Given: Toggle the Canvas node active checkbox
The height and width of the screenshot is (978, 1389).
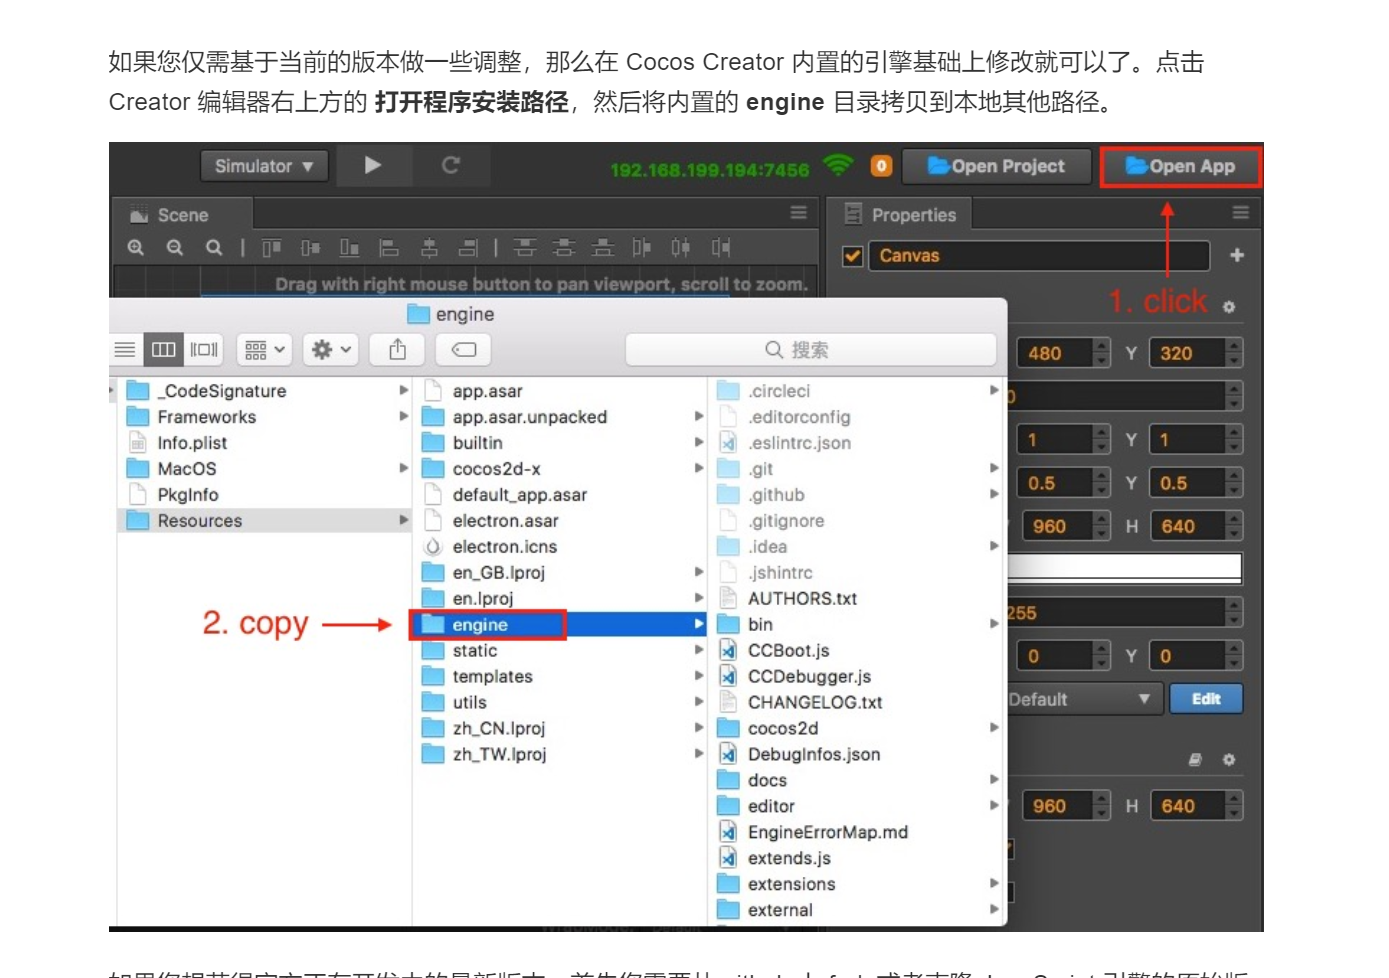Looking at the screenshot, I should click(853, 256).
